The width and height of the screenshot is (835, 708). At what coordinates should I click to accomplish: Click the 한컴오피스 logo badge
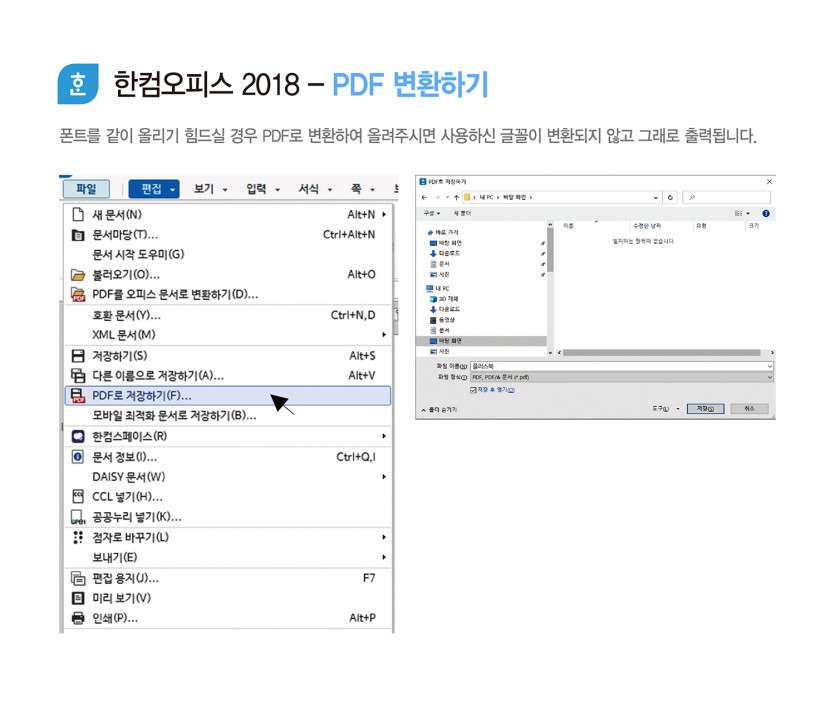coord(78,84)
